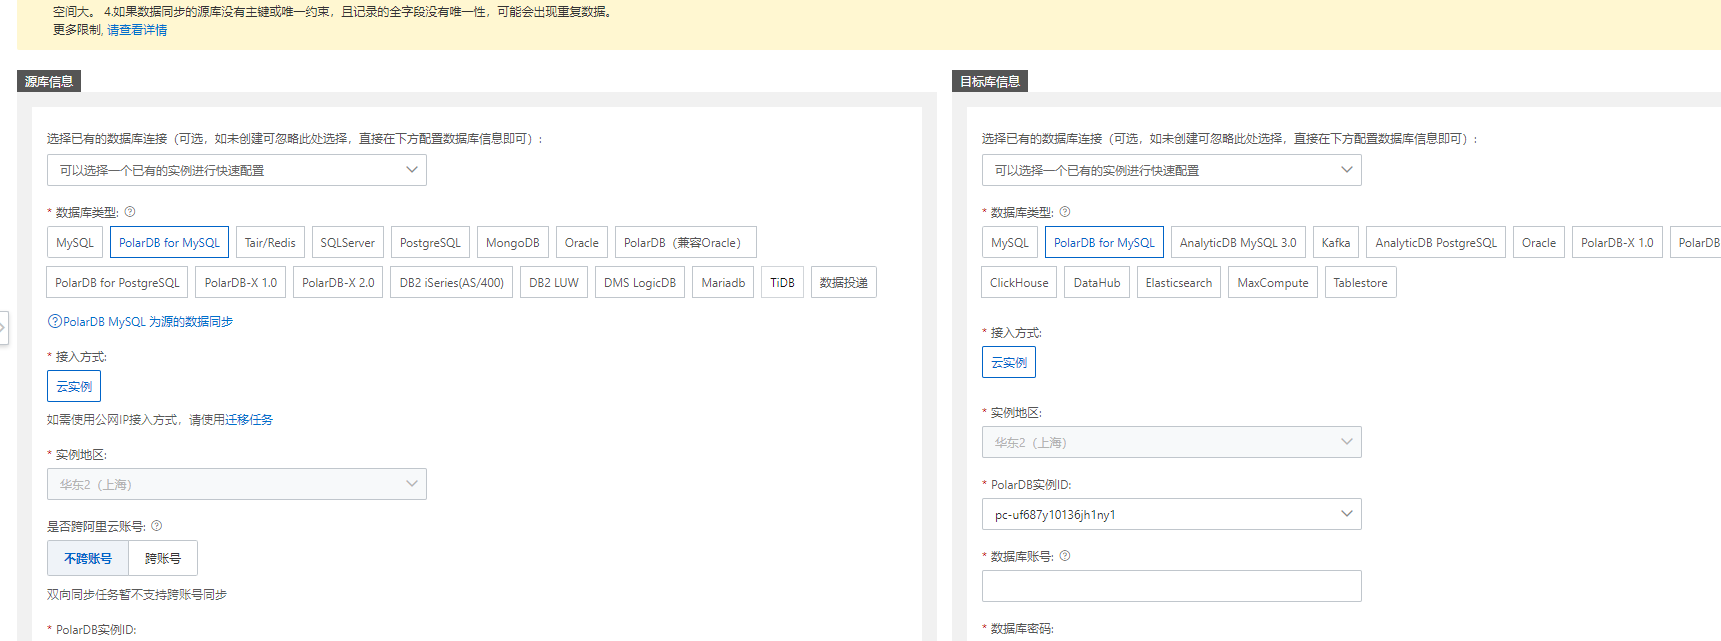Viewport: 1721px width, 641px height.
Task: Select Tablestore target database type
Action: [x=1361, y=283]
